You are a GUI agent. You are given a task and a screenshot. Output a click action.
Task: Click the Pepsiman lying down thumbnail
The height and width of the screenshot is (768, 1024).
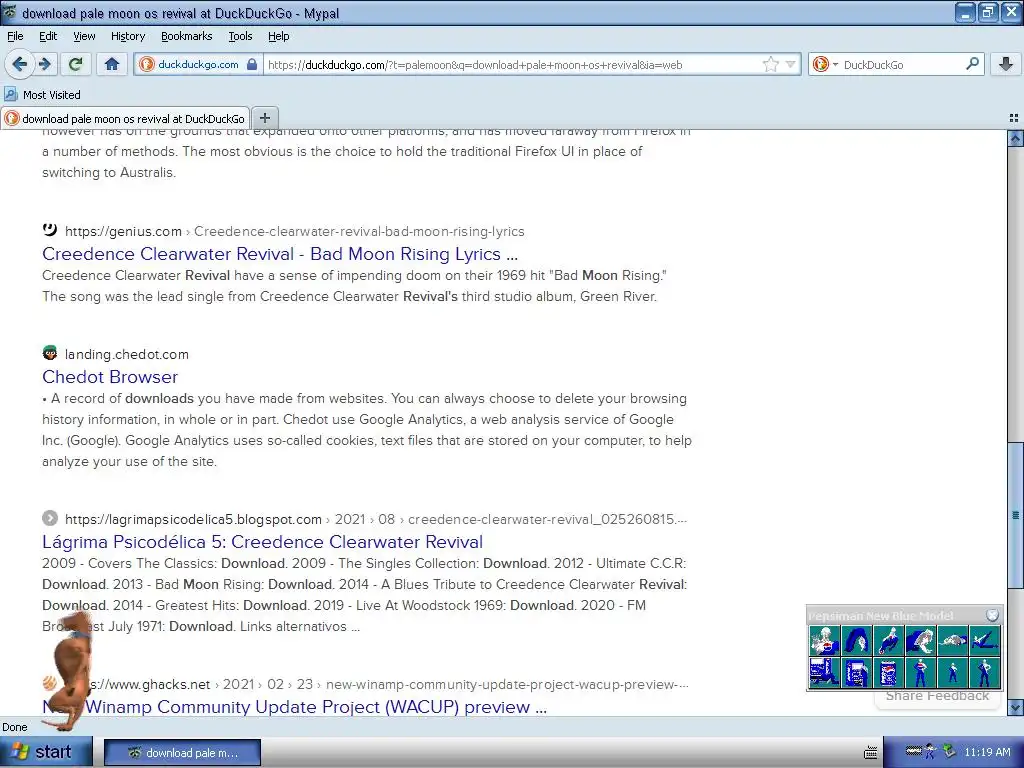952,641
